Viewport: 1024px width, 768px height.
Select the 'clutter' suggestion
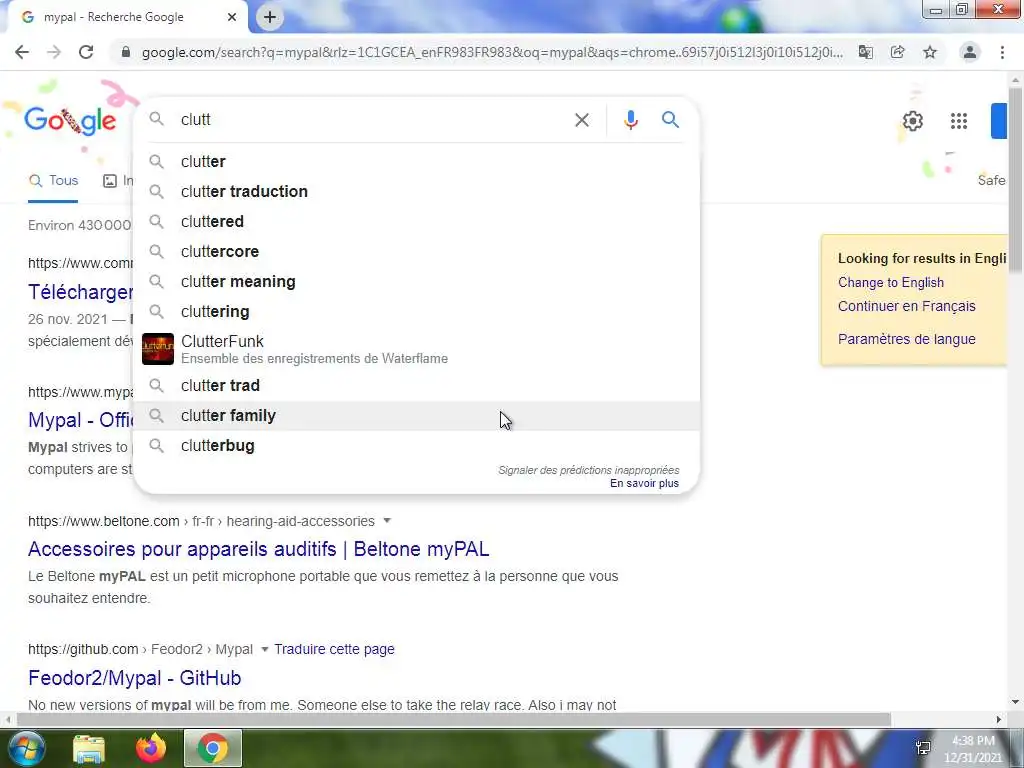(416, 161)
